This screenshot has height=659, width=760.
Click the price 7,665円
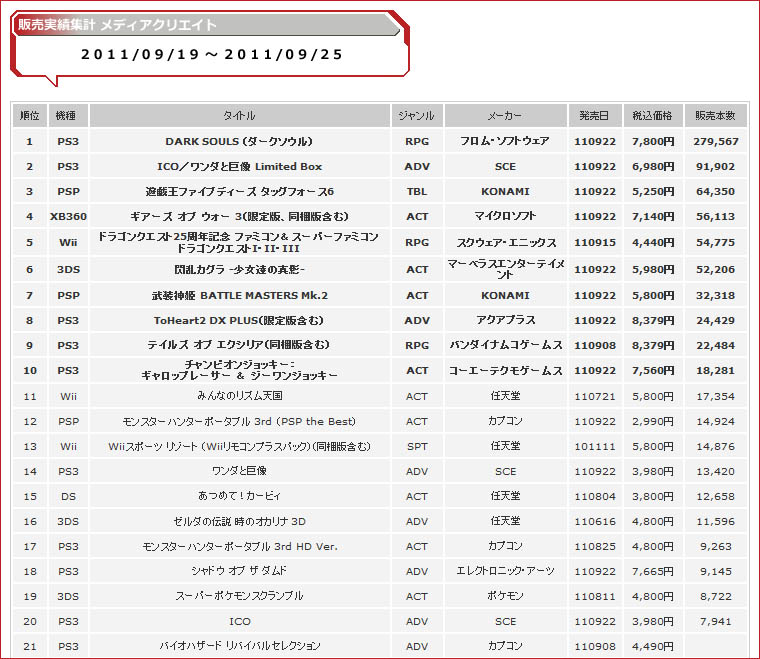[x=653, y=571]
